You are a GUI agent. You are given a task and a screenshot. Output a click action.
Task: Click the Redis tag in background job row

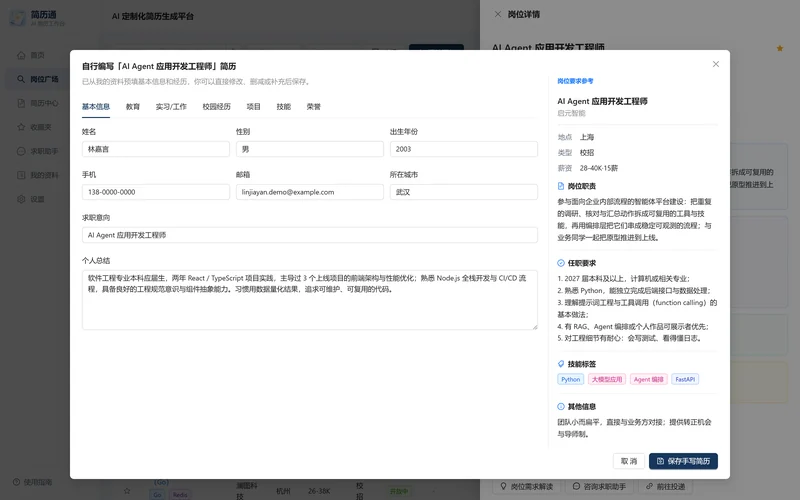point(180,495)
